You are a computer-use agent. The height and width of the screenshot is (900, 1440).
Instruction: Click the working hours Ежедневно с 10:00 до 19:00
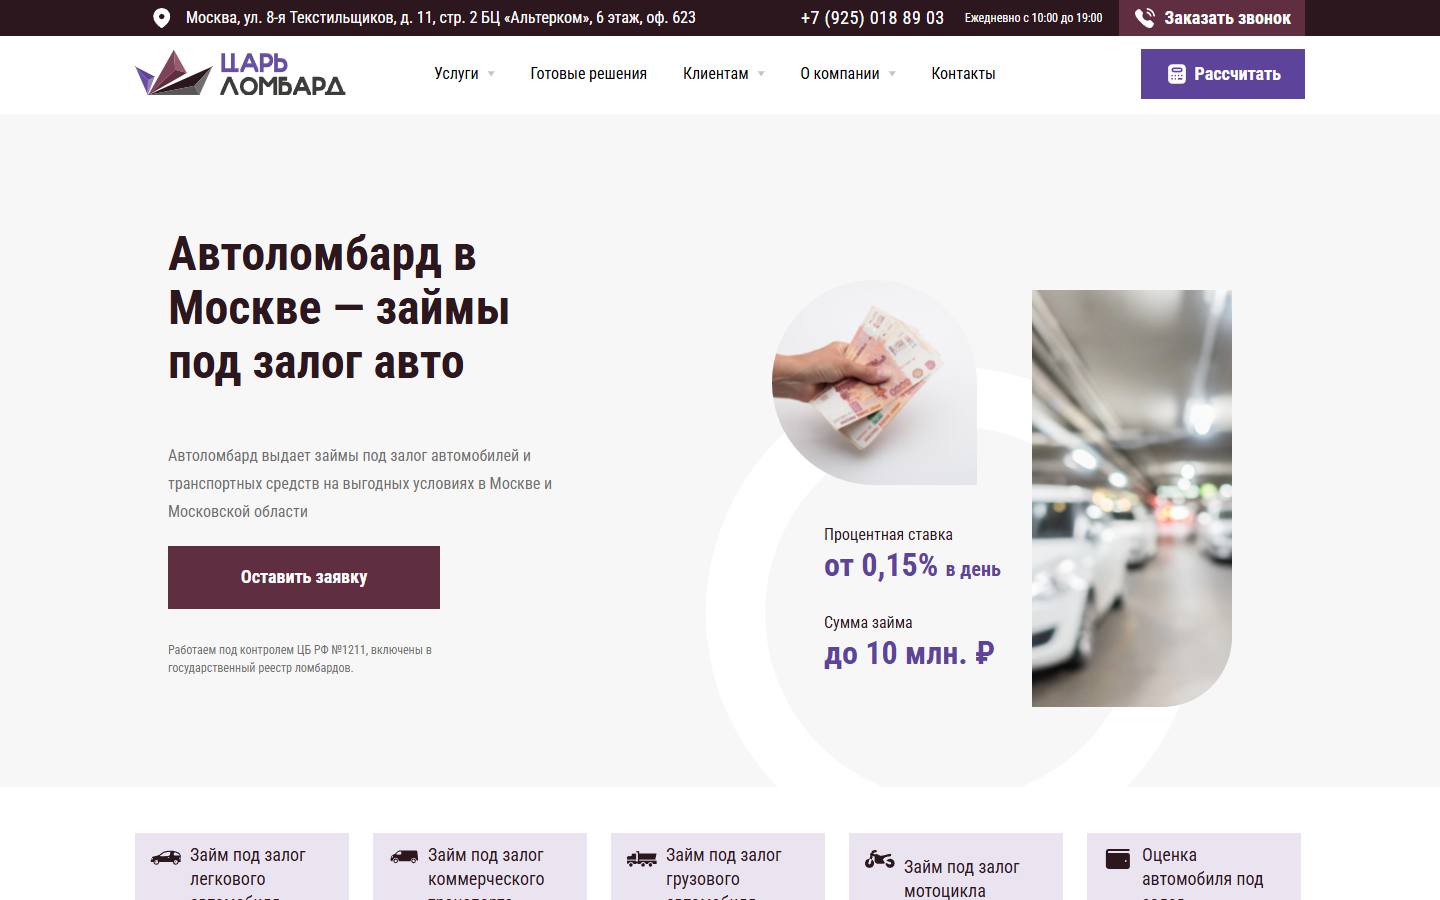1034,18
